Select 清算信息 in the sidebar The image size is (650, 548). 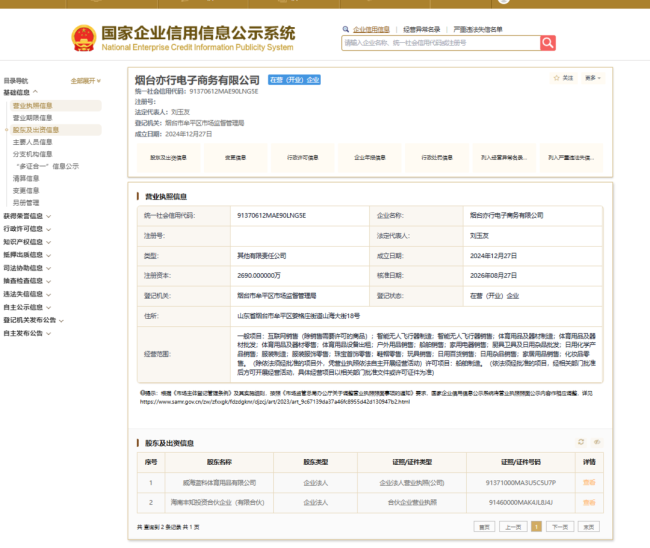pyautogui.click(x=26, y=178)
